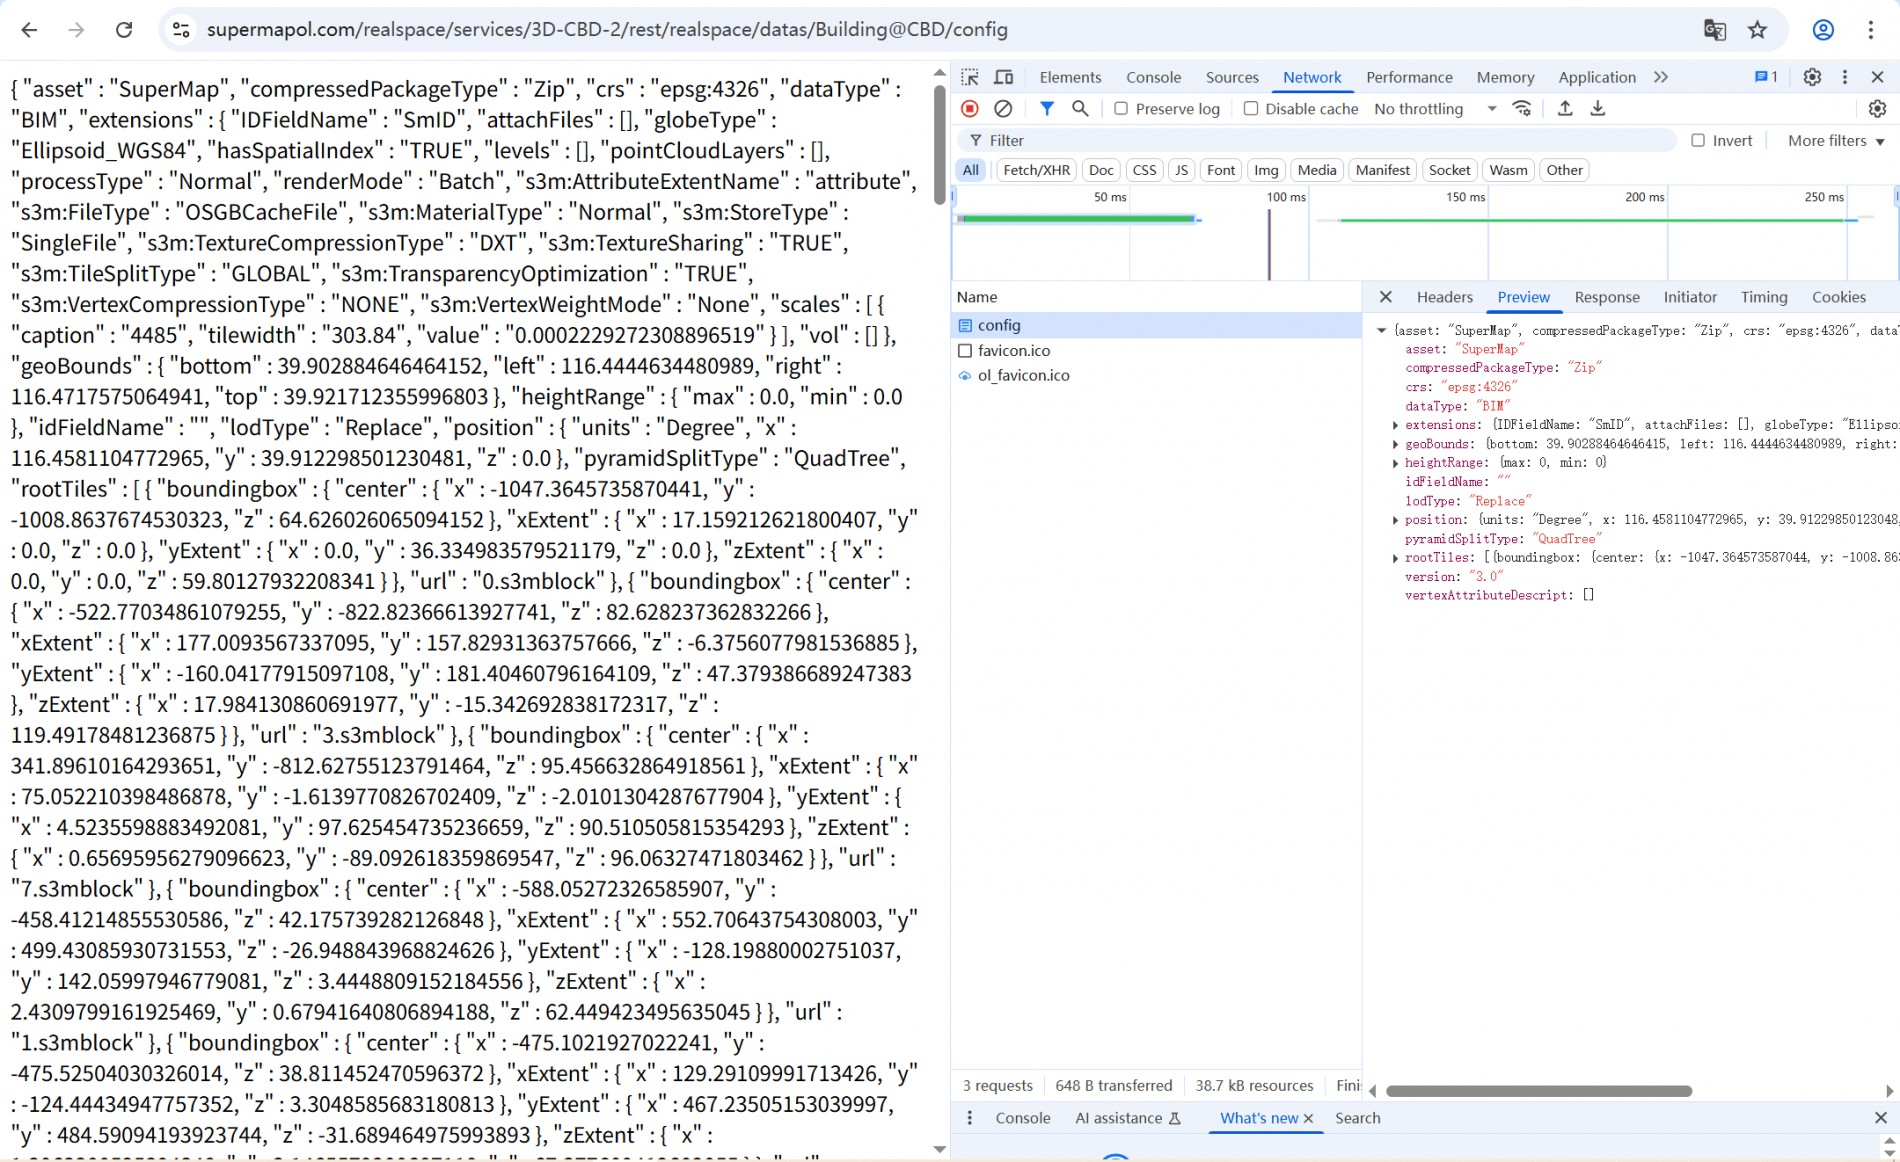The height and width of the screenshot is (1162, 1900).
Task: Click the URL in the address bar
Action: tap(607, 30)
